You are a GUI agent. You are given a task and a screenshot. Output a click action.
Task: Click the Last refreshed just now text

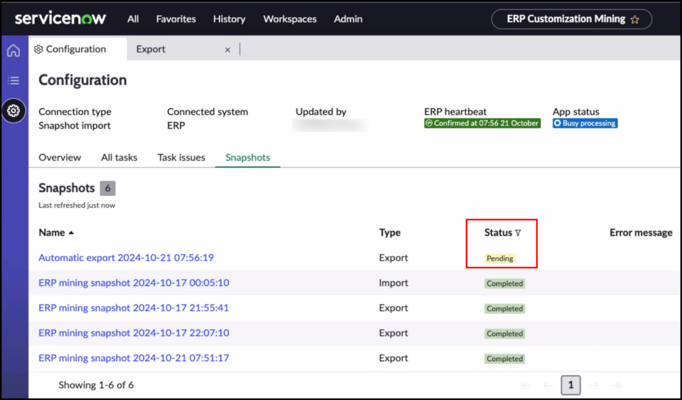[x=77, y=205]
